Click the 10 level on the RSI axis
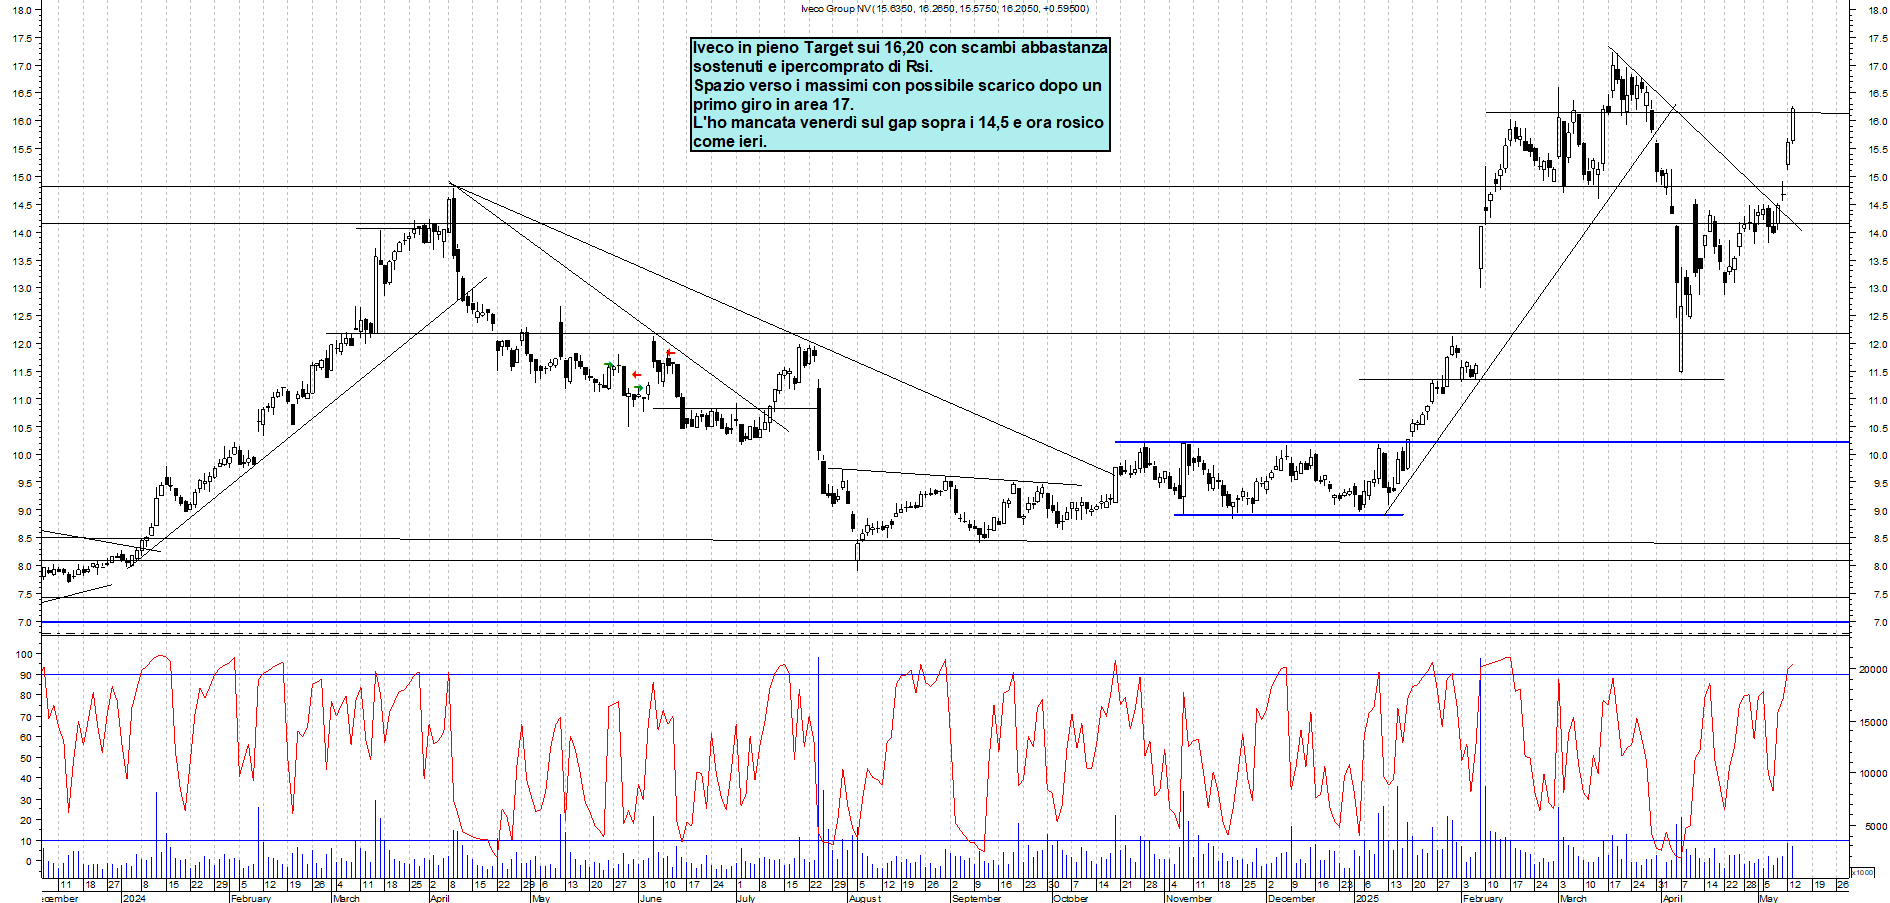 (25, 842)
